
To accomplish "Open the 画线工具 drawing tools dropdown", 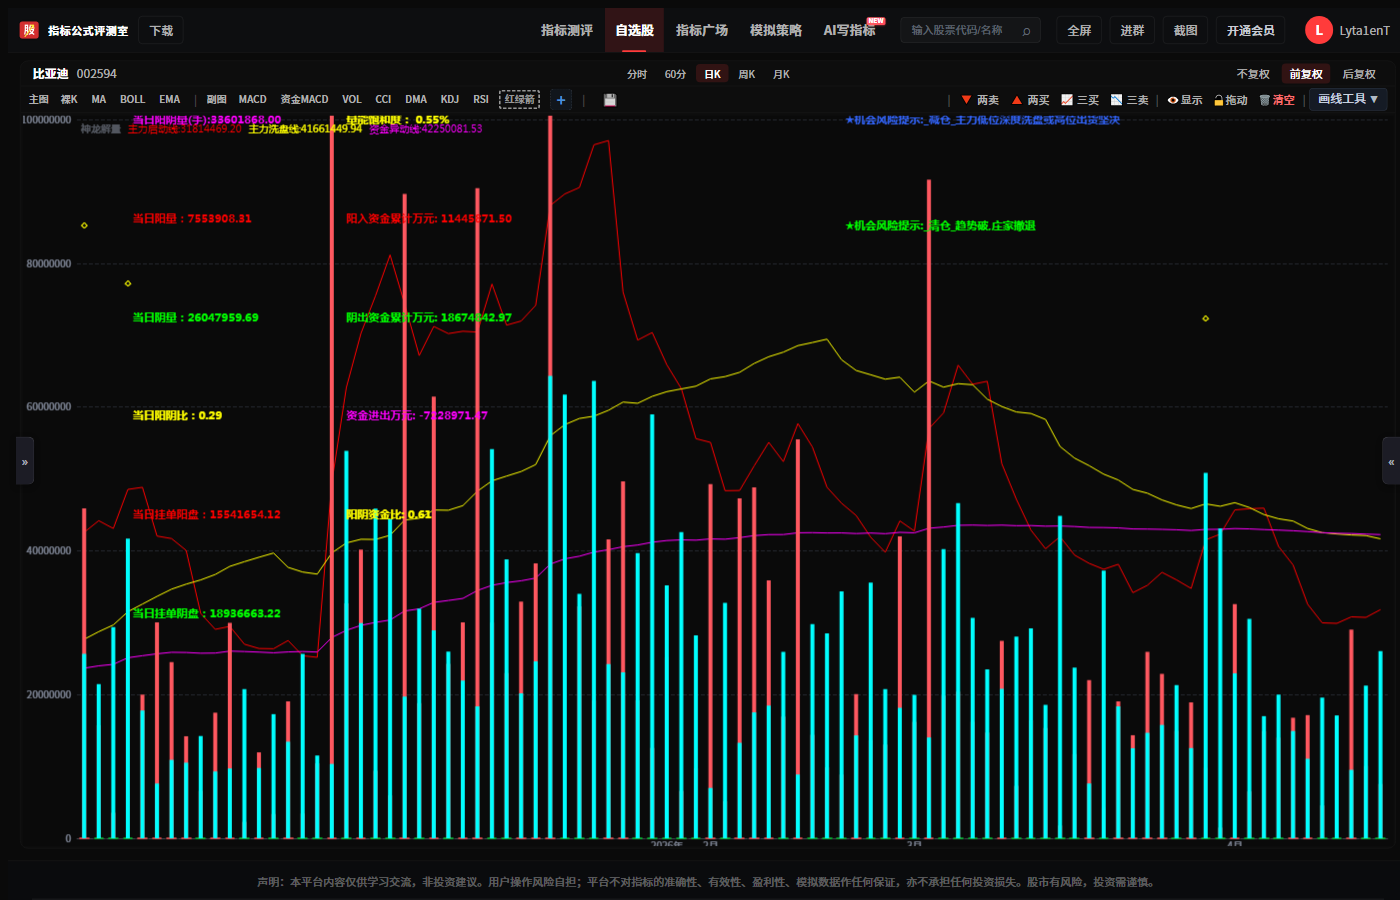I will click(x=1348, y=99).
